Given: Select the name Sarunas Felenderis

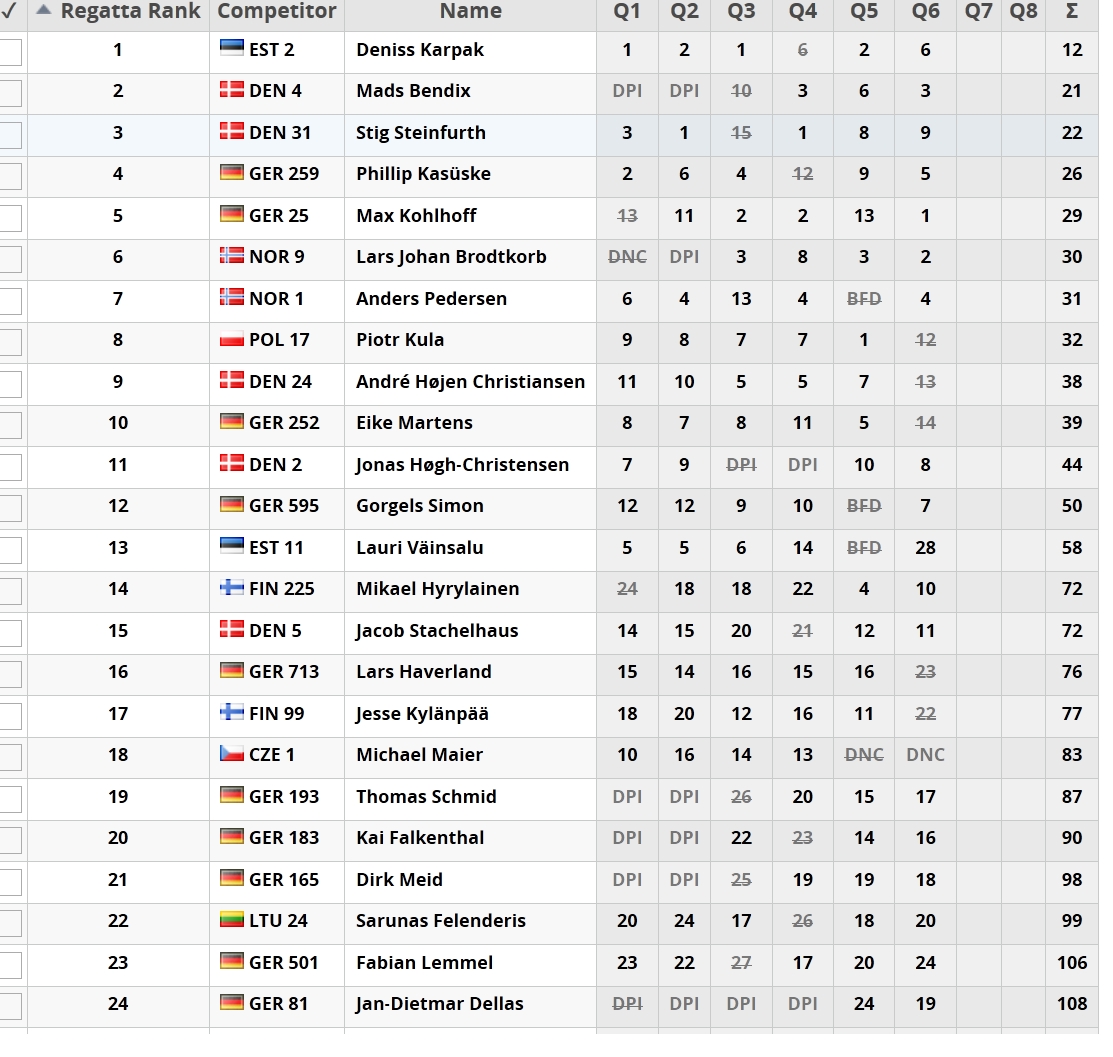Looking at the screenshot, I should click(x=441, y=921).
